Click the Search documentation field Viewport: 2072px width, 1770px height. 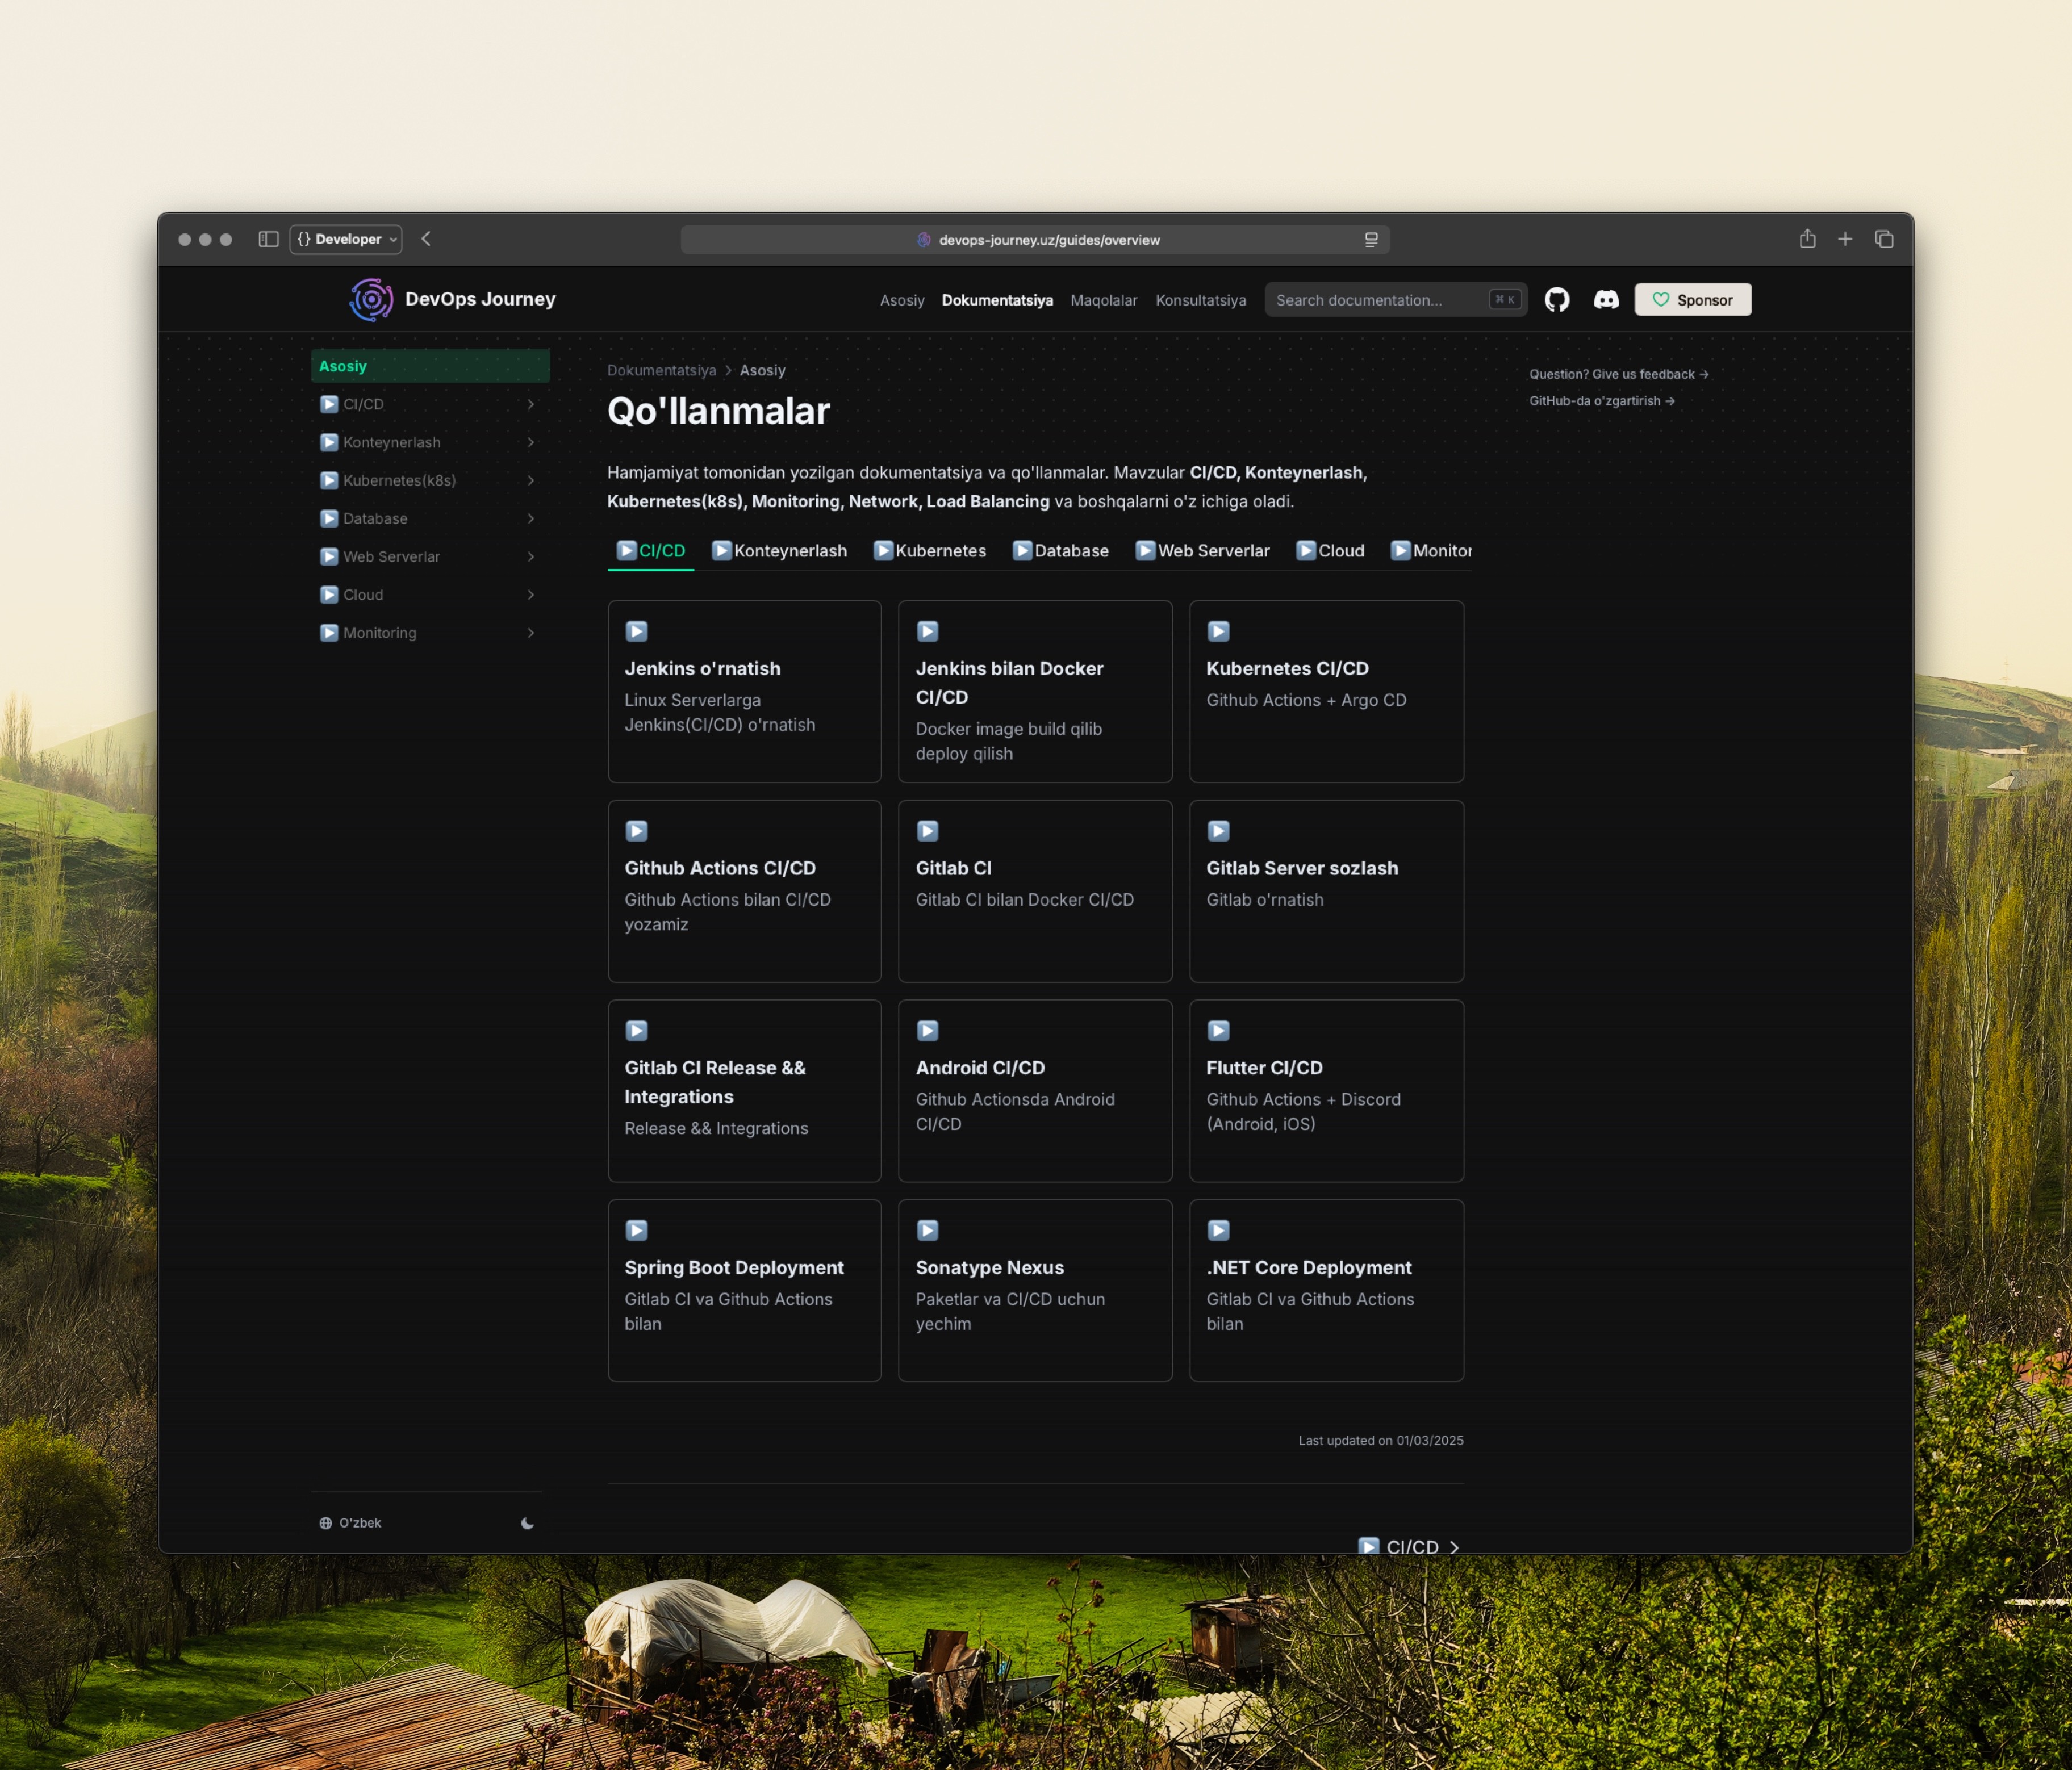tap(1396, 300)
